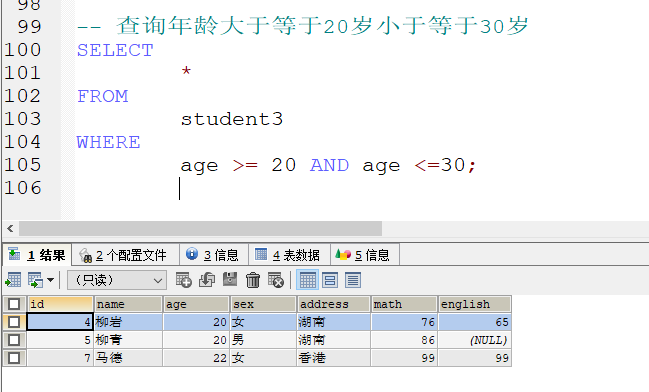
Task: Select the id cell with value 4
Action: [60, 322]
